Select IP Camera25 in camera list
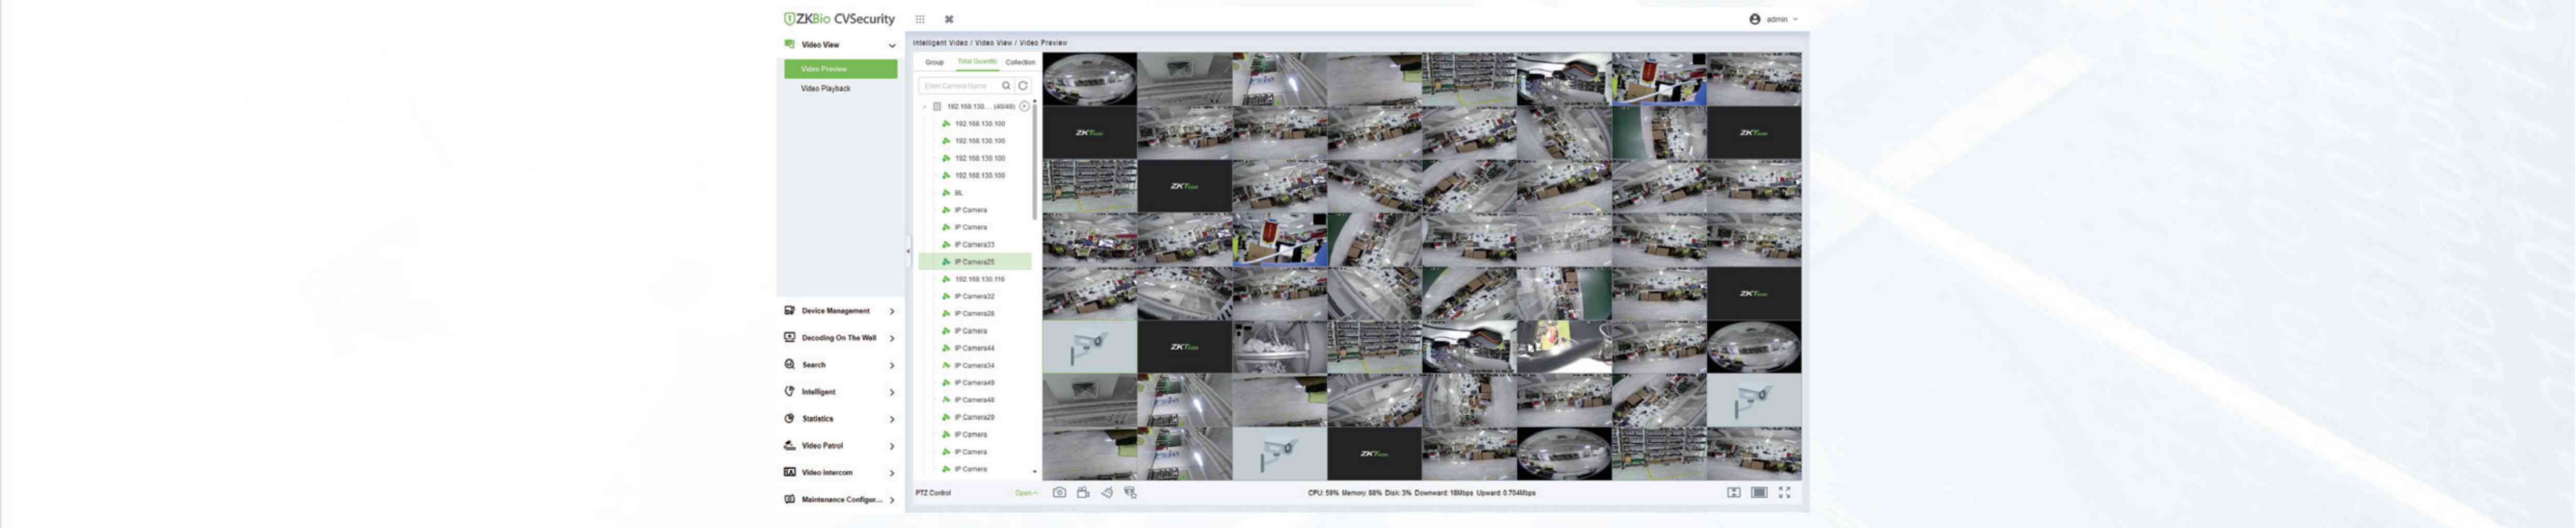 (x=975, y=262)
